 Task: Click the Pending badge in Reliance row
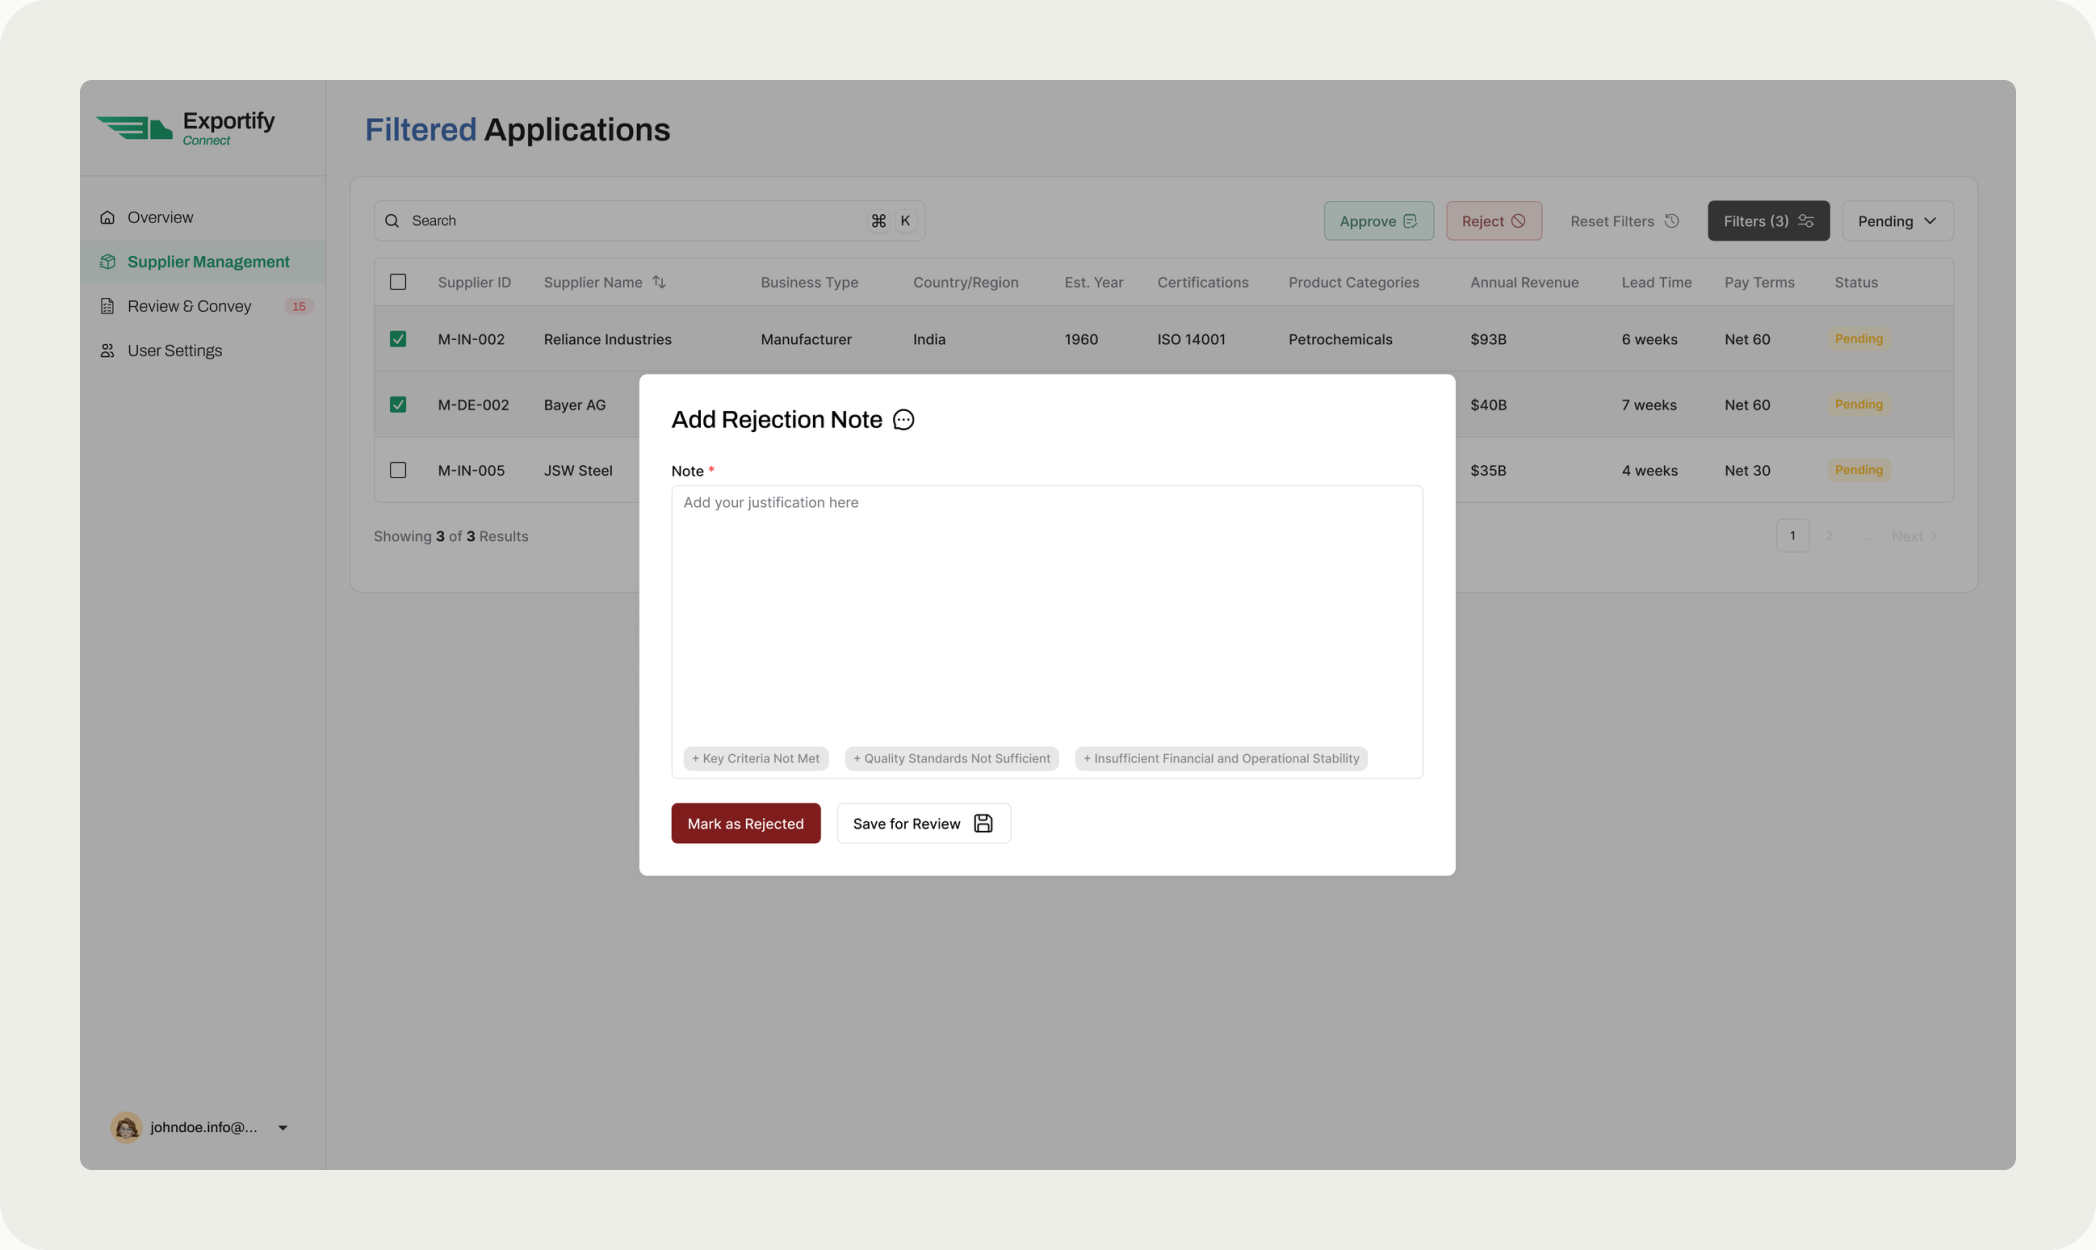[x=1858, y=339]
